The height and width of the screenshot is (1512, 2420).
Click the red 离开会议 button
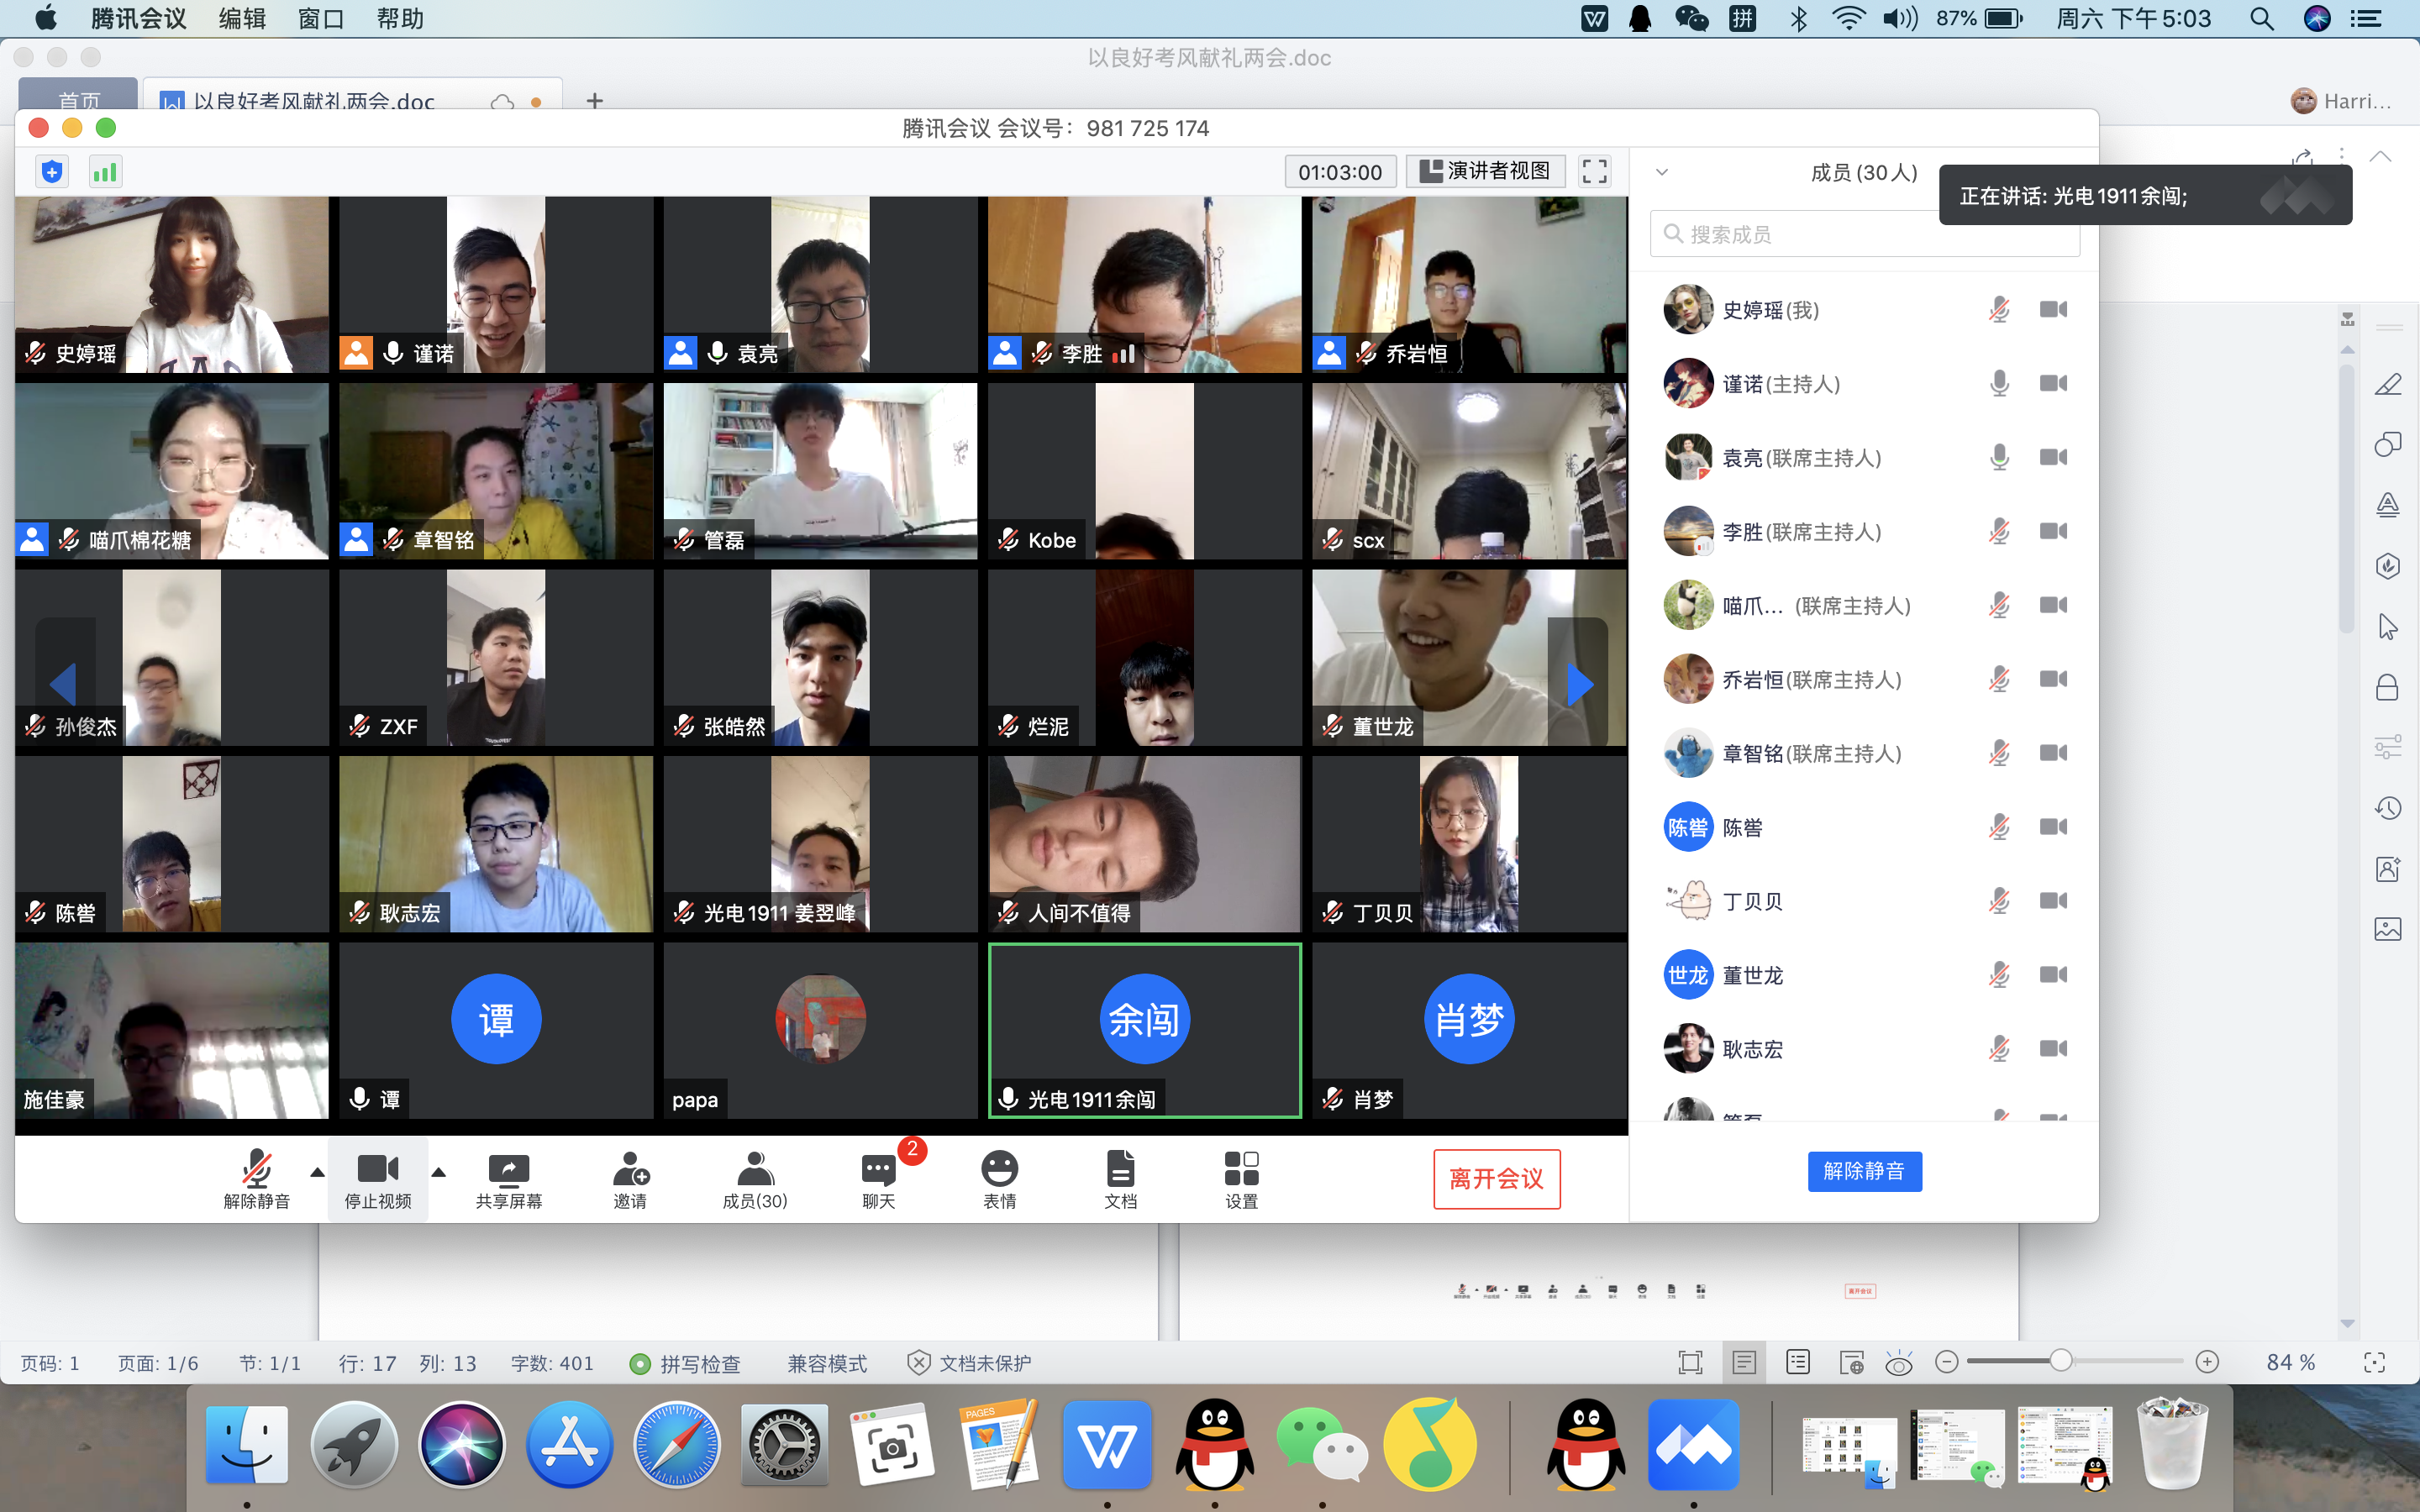(x=1496, y=1179)
